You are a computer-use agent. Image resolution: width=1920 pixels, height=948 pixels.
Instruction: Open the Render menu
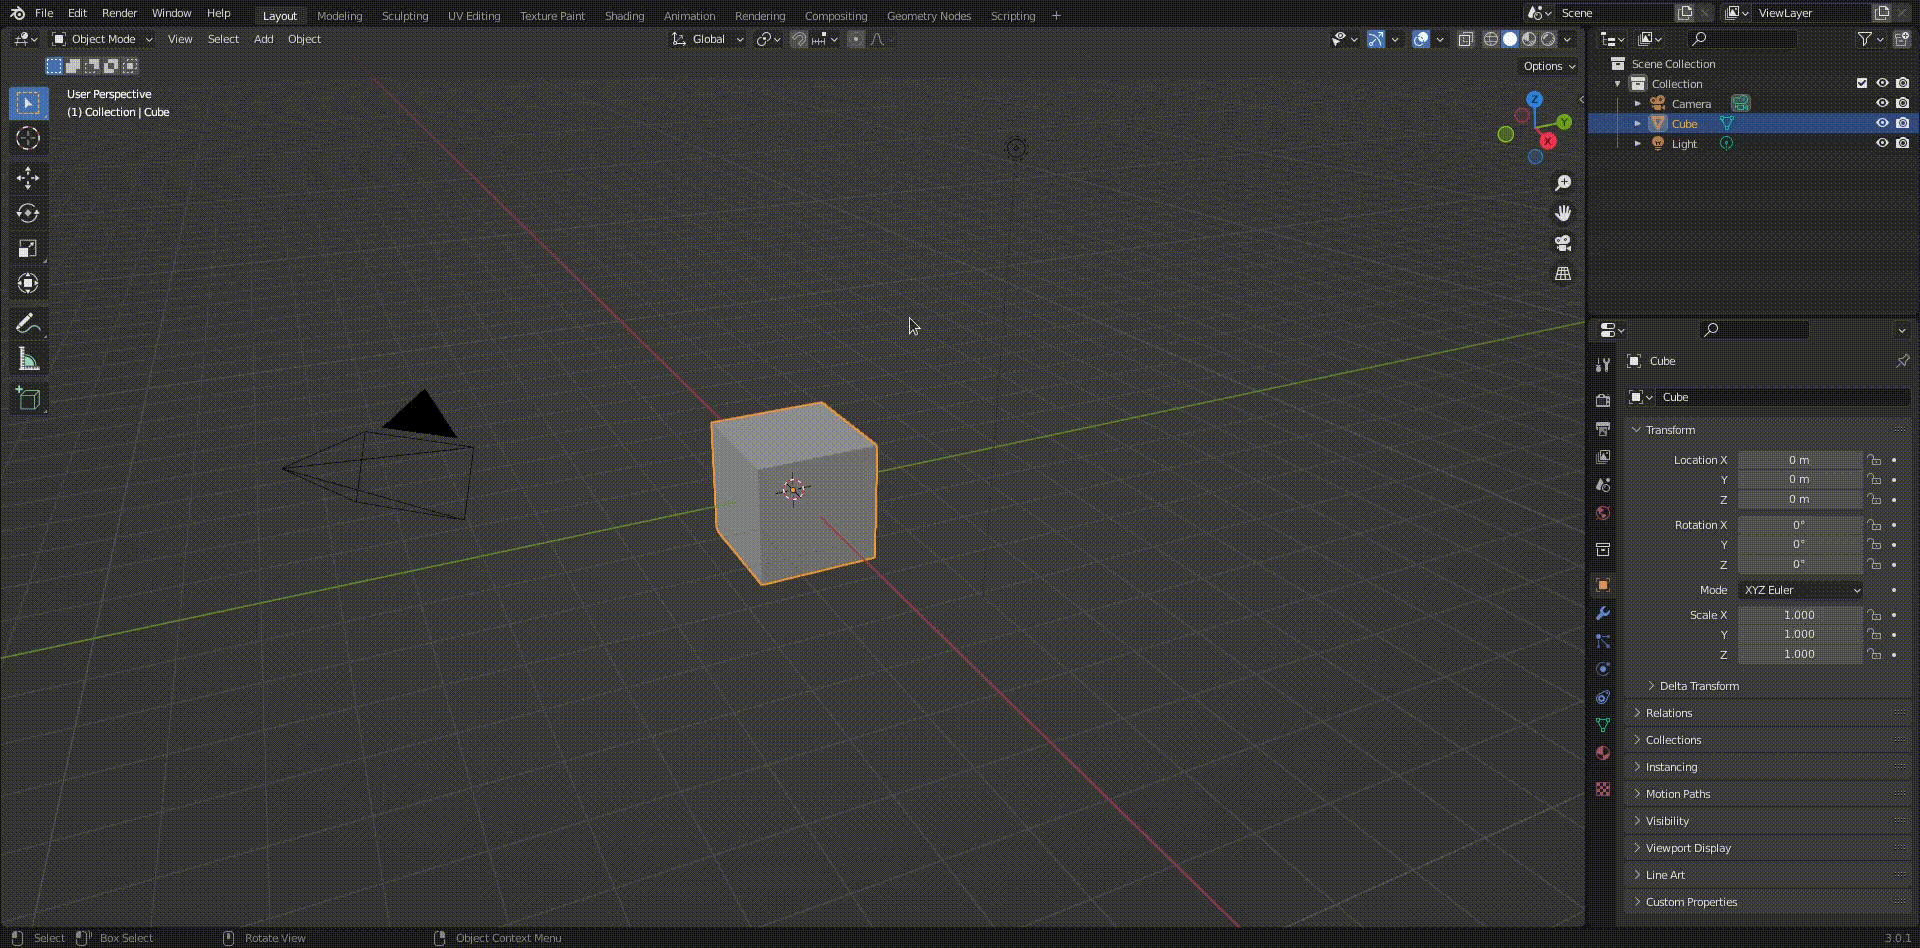click(119, 13)
